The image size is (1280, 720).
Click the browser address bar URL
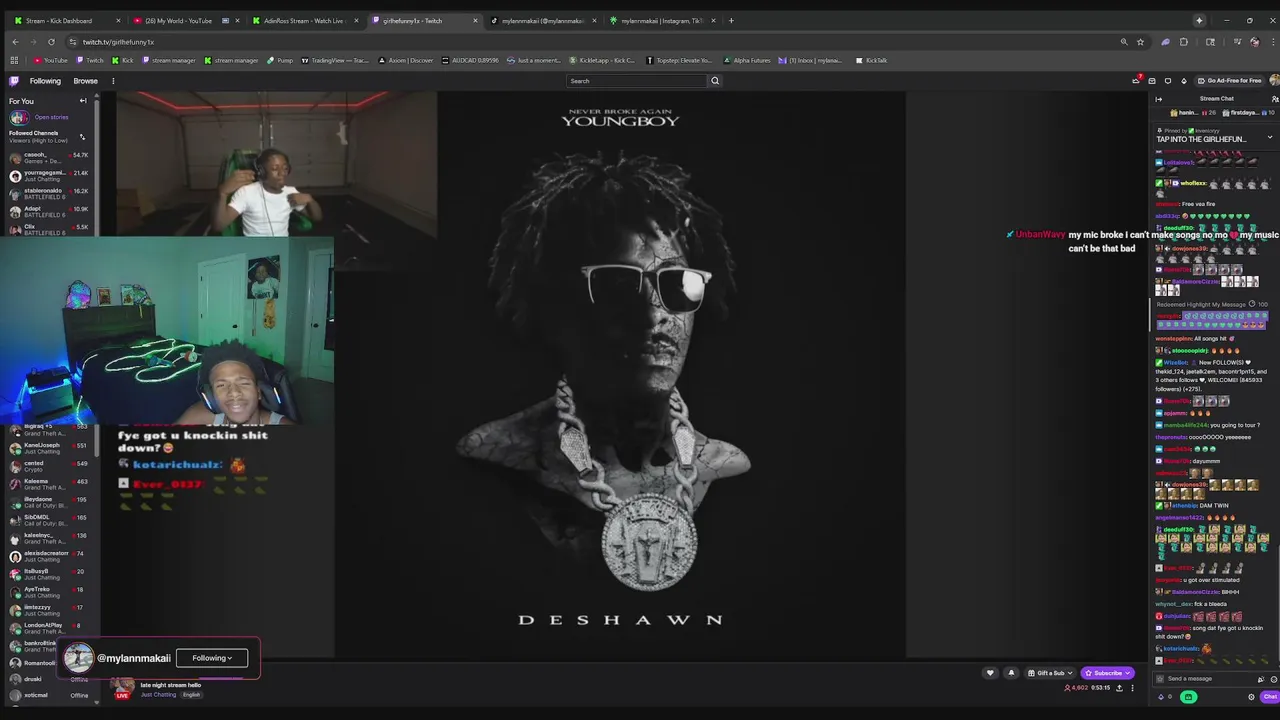tap(118, 42)
